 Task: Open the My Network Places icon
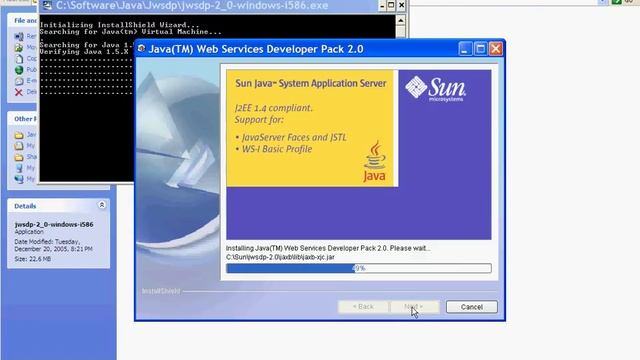pyautogui.click(x=19, y=179)
